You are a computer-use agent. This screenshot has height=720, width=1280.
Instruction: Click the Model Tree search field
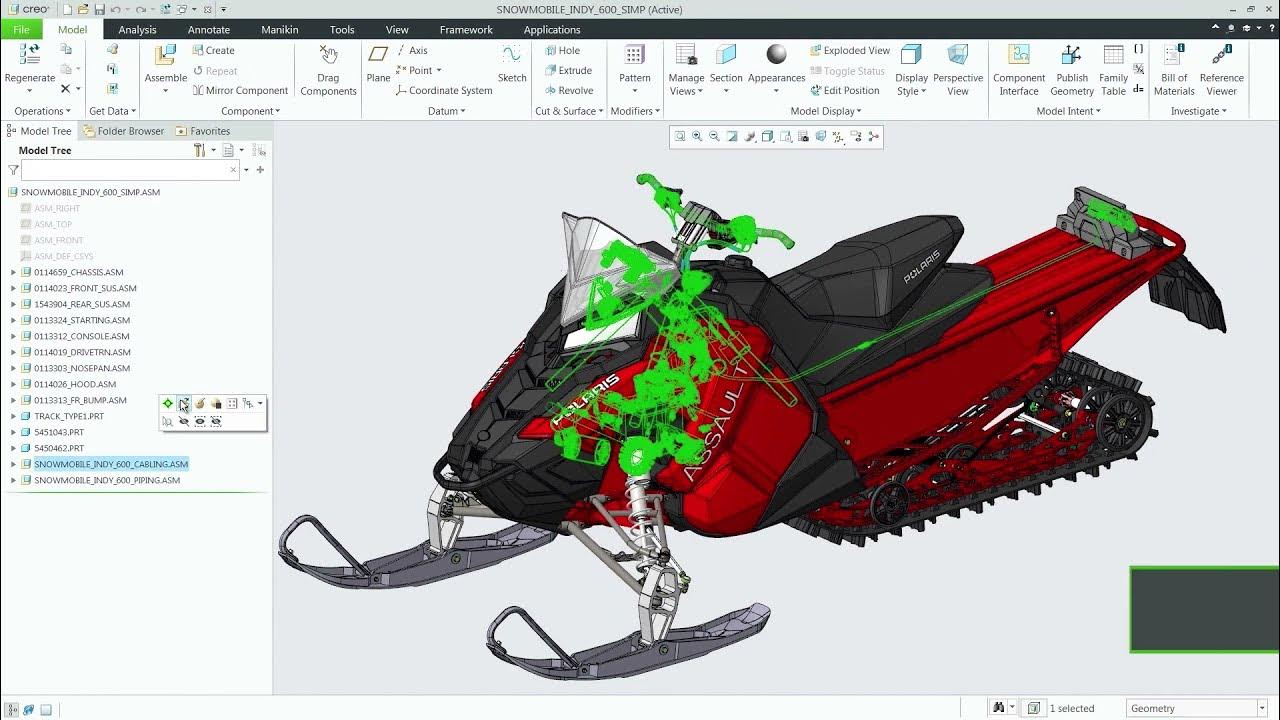[x=131, y=170]
